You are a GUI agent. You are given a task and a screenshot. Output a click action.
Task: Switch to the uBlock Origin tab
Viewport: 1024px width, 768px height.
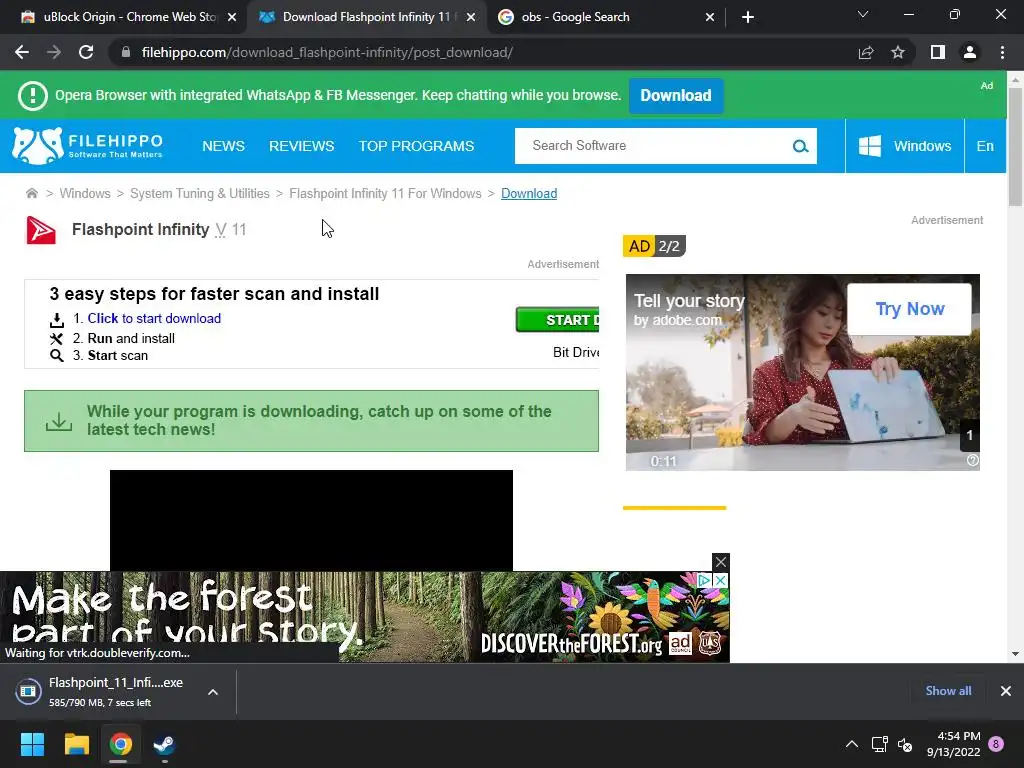[123, 17]
